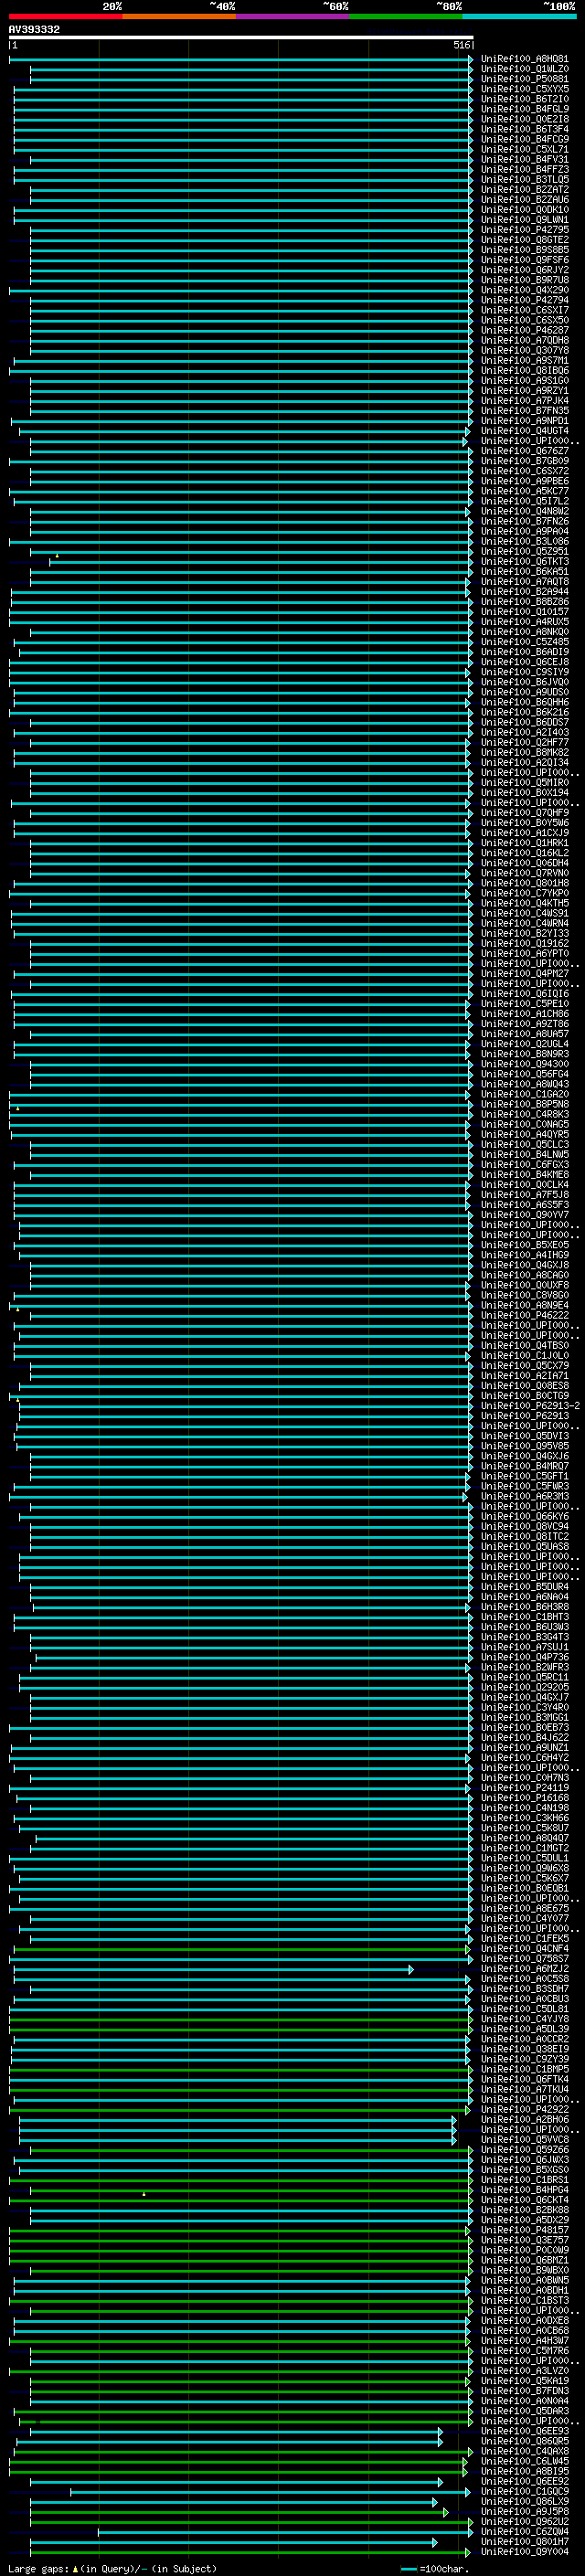Screen dimensions: 585x2576
Task: Click the green ~80% identity legend segment
Action: tap(405, 16)
